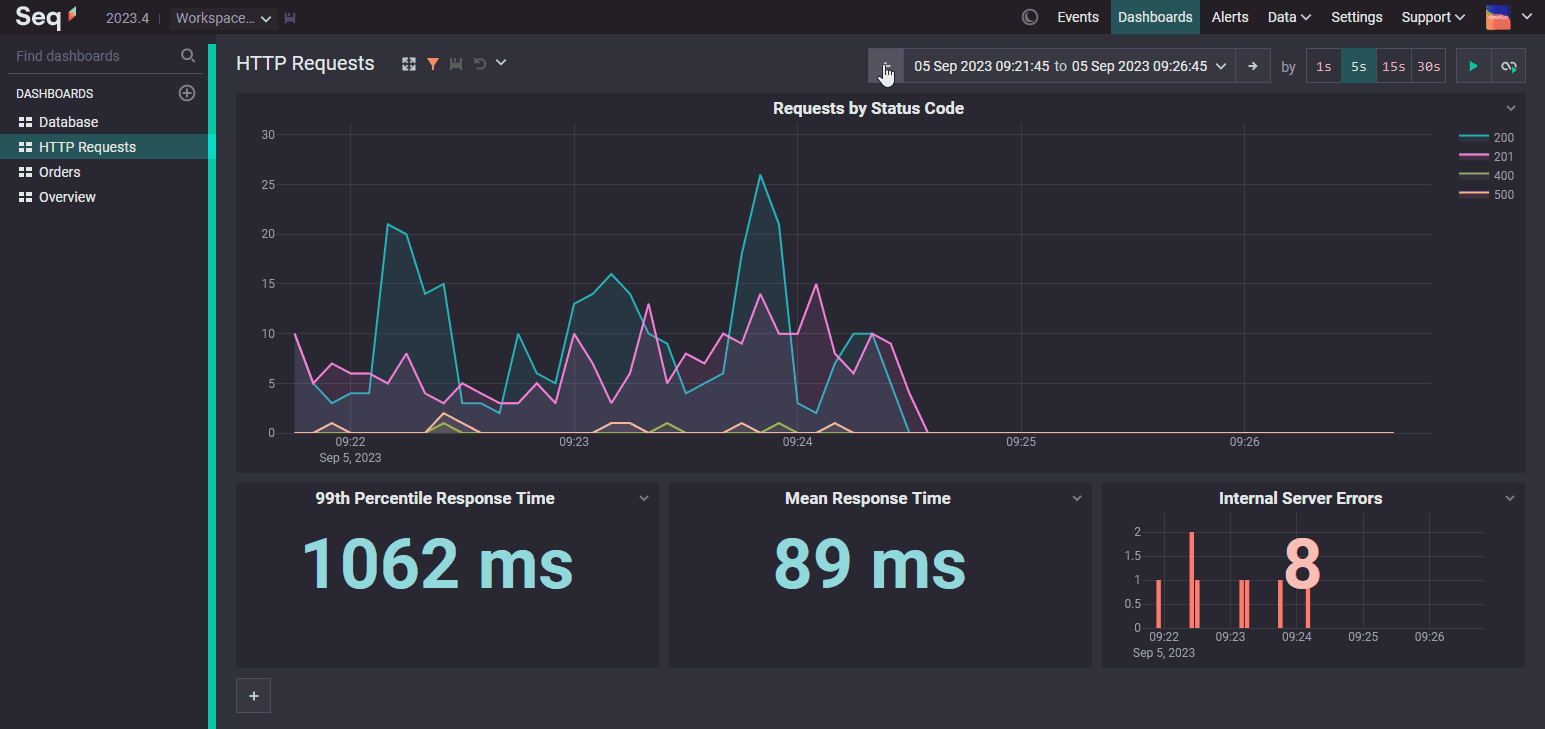Open the user account dropdown arrow
This screenshot has width=1545, height=729.
pos(1526,17)
